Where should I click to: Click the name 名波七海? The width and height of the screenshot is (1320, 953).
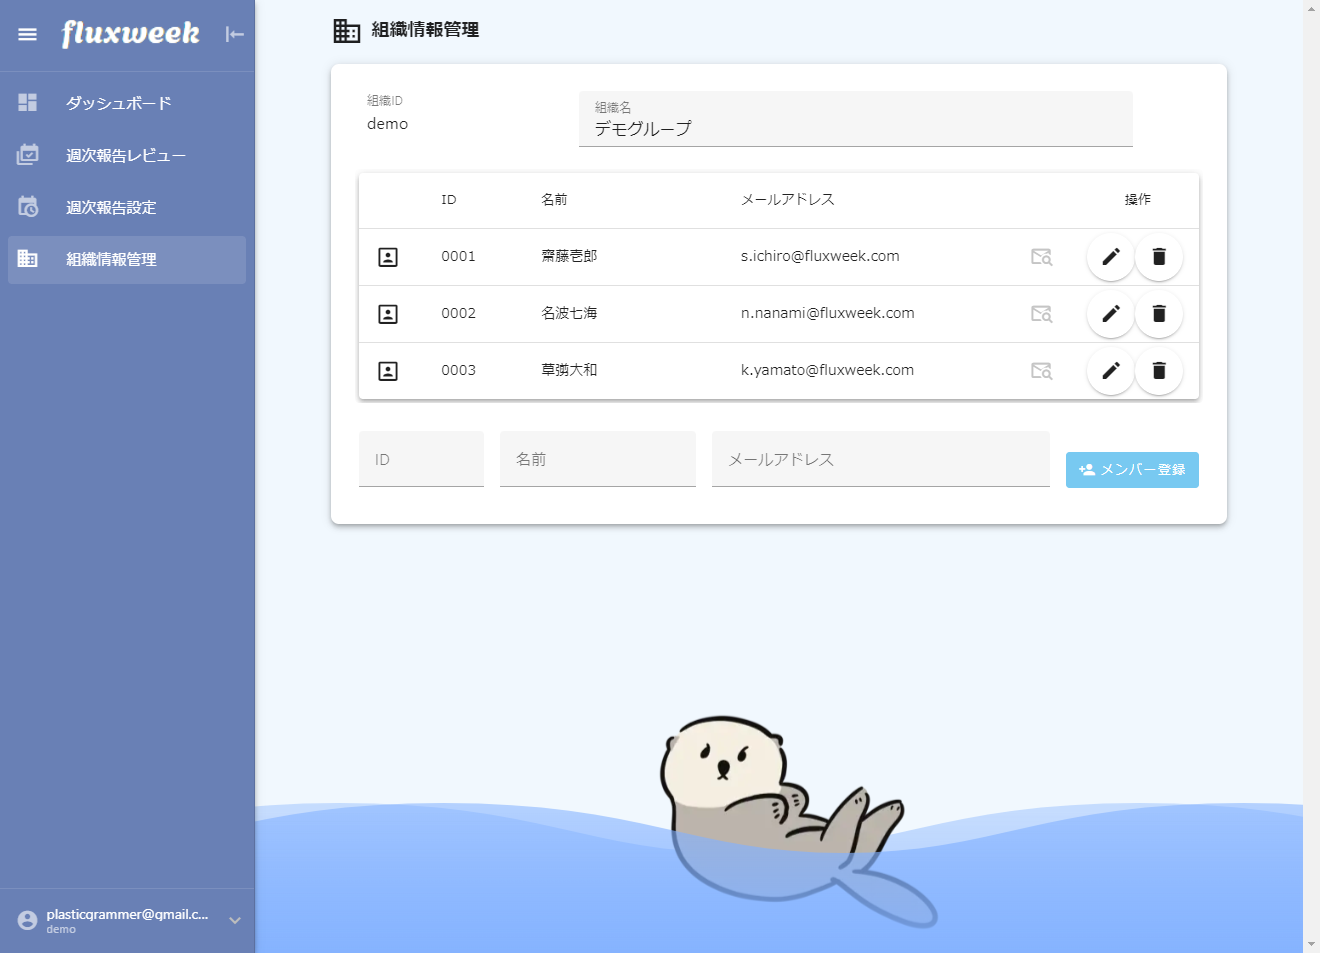point(569,313)
